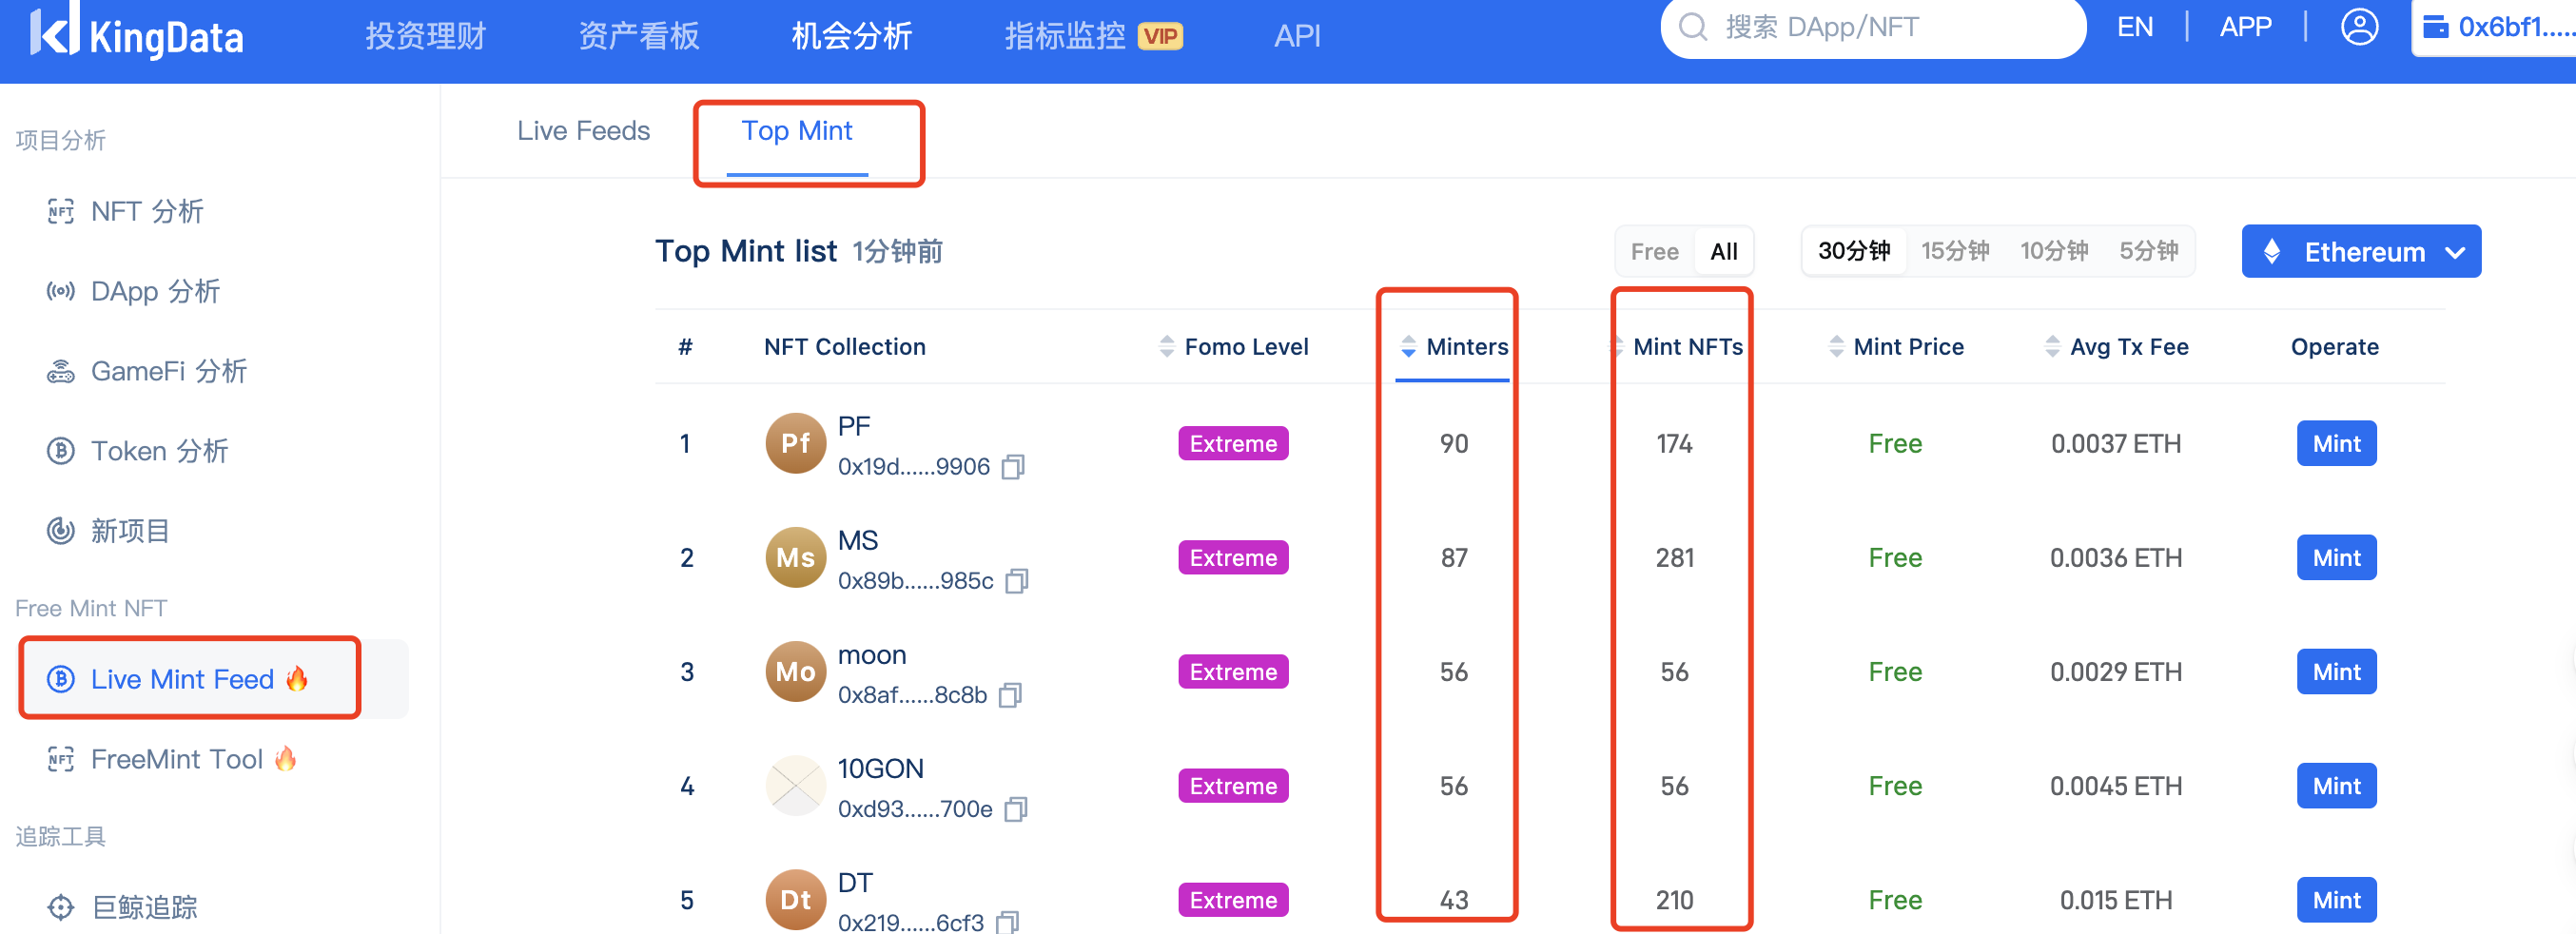Open the API nav item
The width and height of the screenshot is (2576, 934).
click(x=1297, y=36)
